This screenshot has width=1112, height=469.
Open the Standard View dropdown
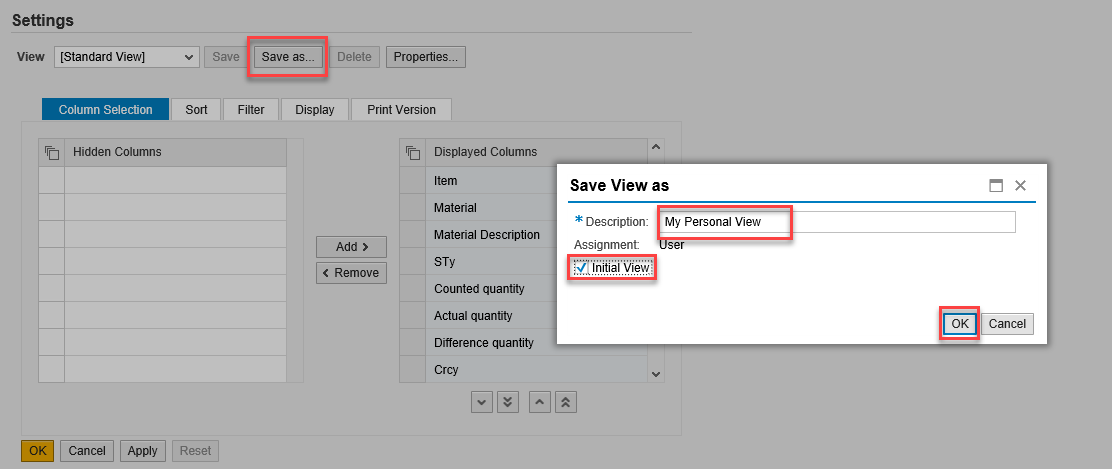point(127,57)
